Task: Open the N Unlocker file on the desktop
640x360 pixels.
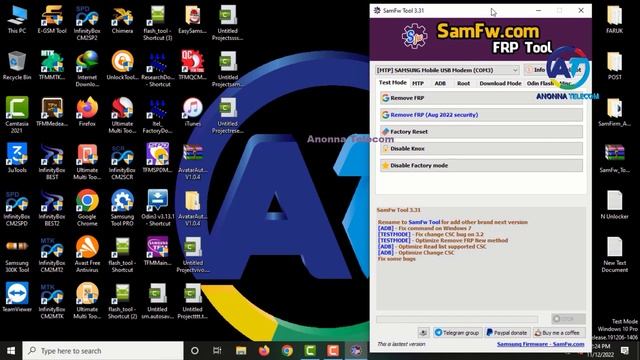Action: point(614,205)
